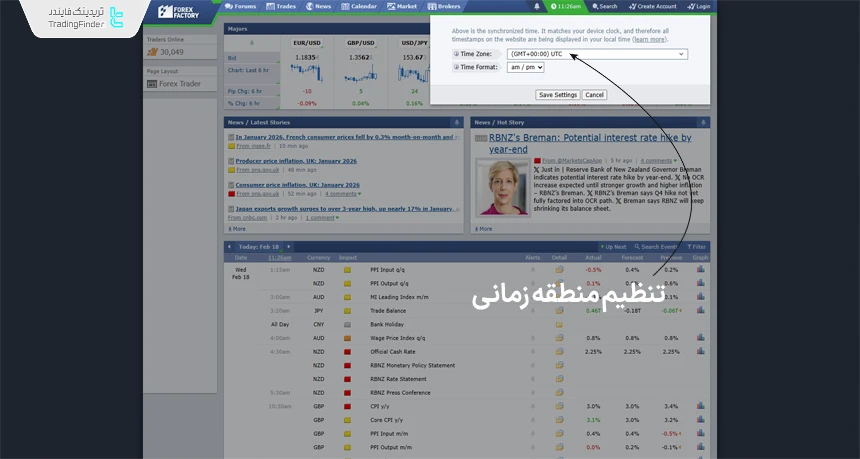Click Search Events in calendar
The height and width of the screenshot is (459, 860).
(656, 247)
